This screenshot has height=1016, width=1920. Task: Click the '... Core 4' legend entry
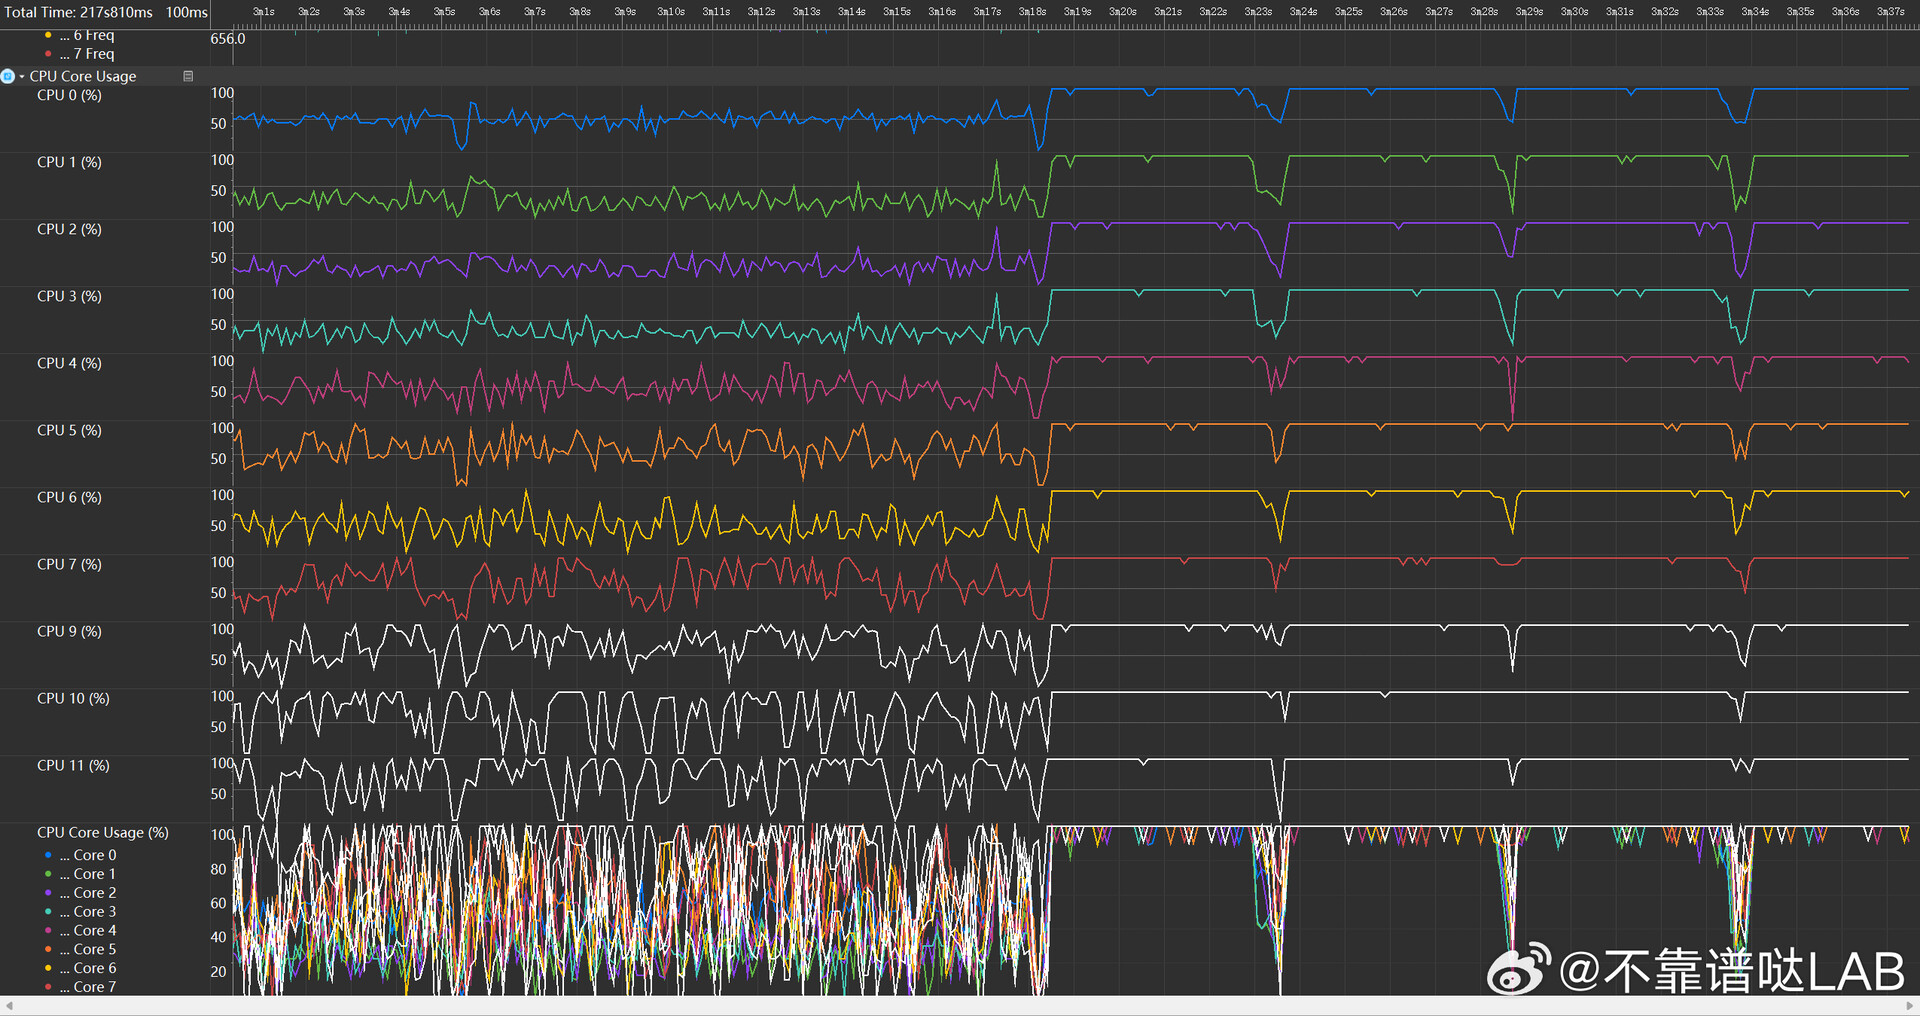(88, 930)
